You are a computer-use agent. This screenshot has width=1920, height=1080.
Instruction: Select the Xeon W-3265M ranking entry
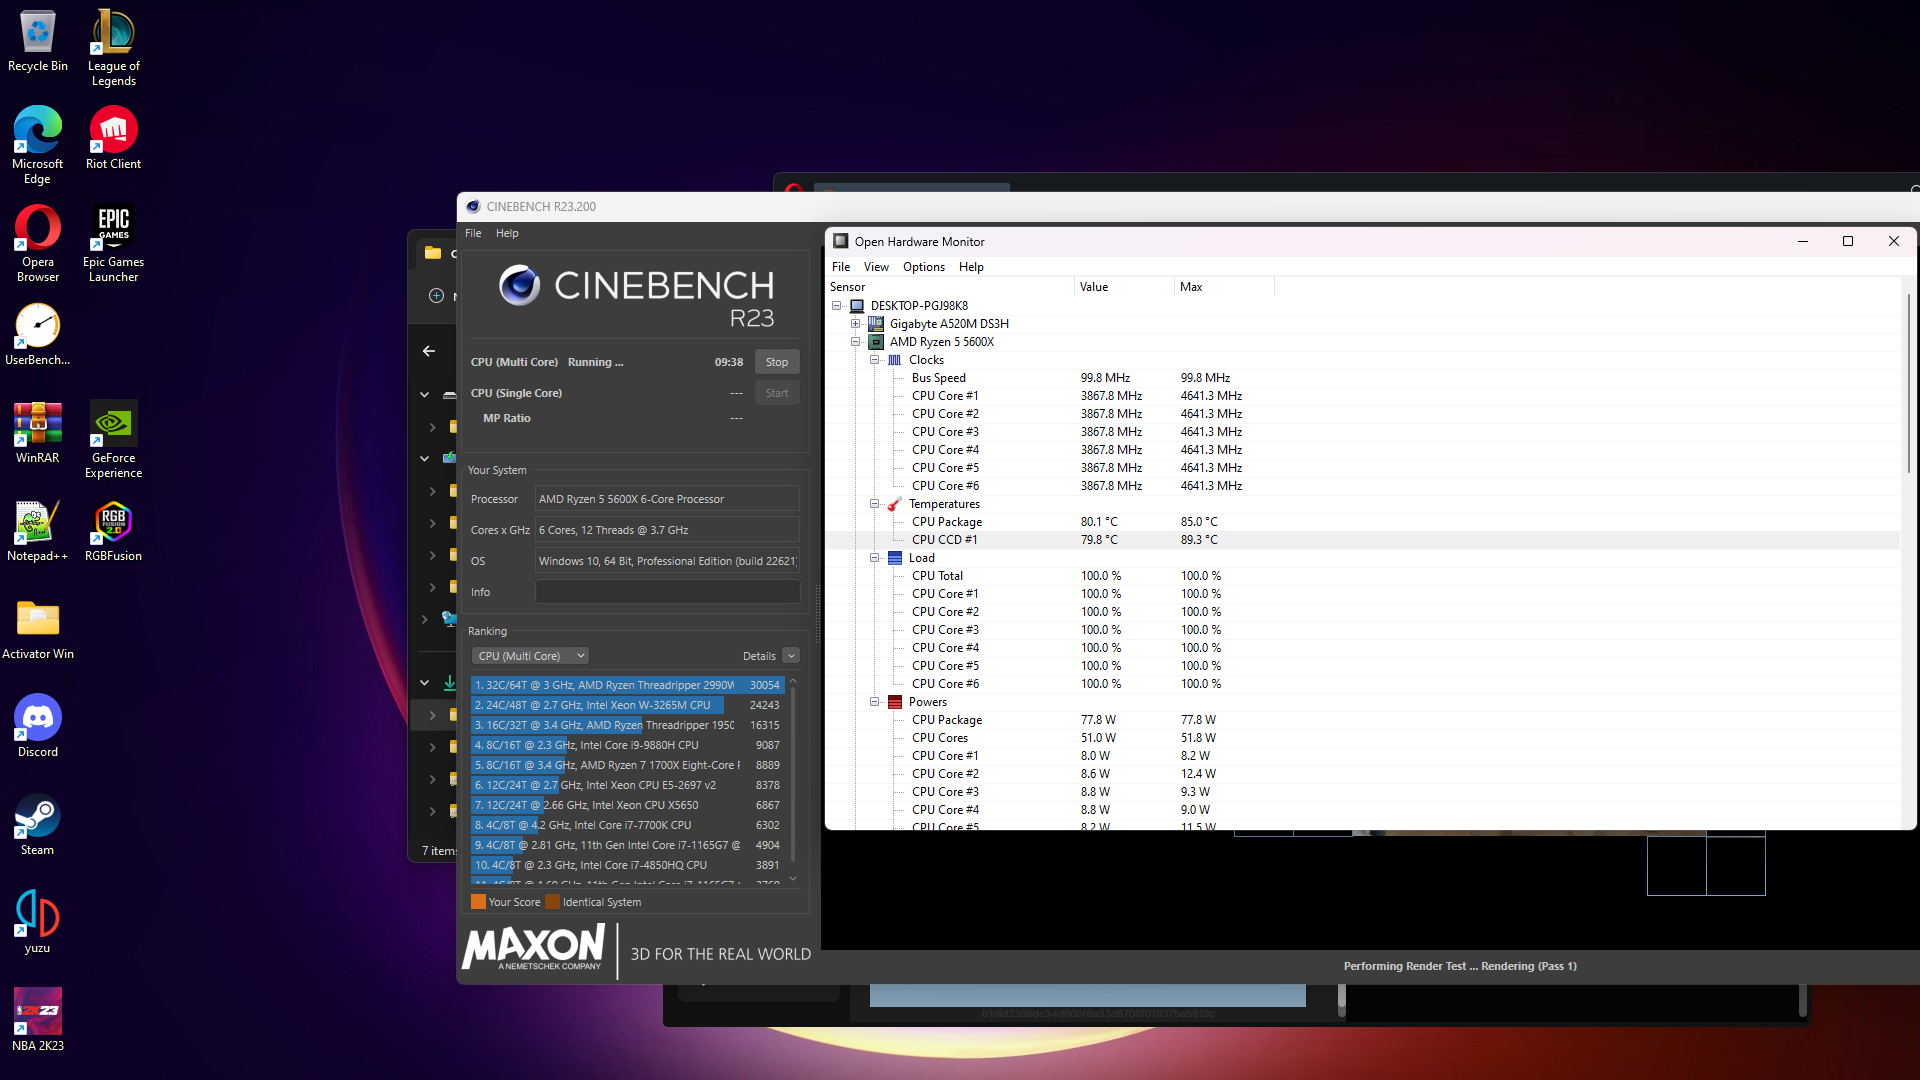click(627, 705)
